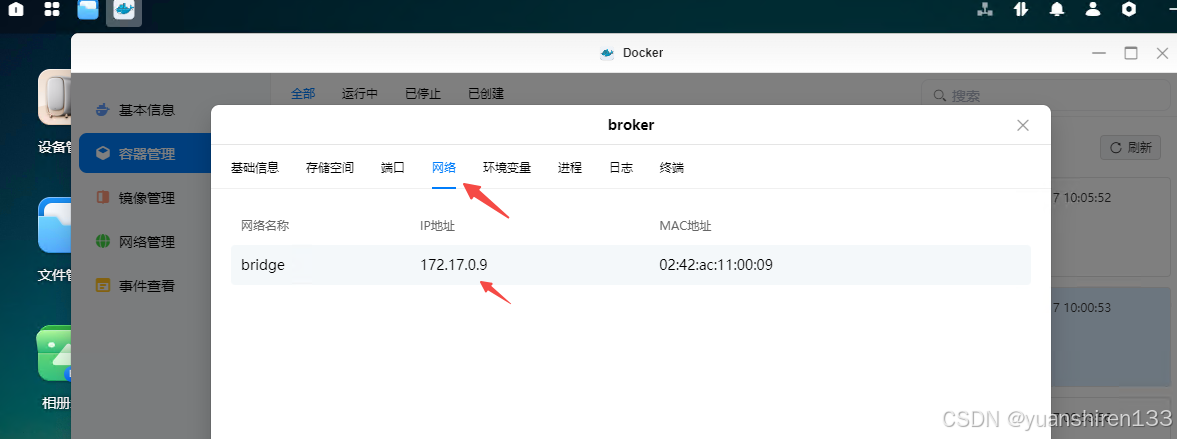The width and height of the screenshot is (1177, 439).
Task: Filter containers by 已创建
Action: click(486, 94)
